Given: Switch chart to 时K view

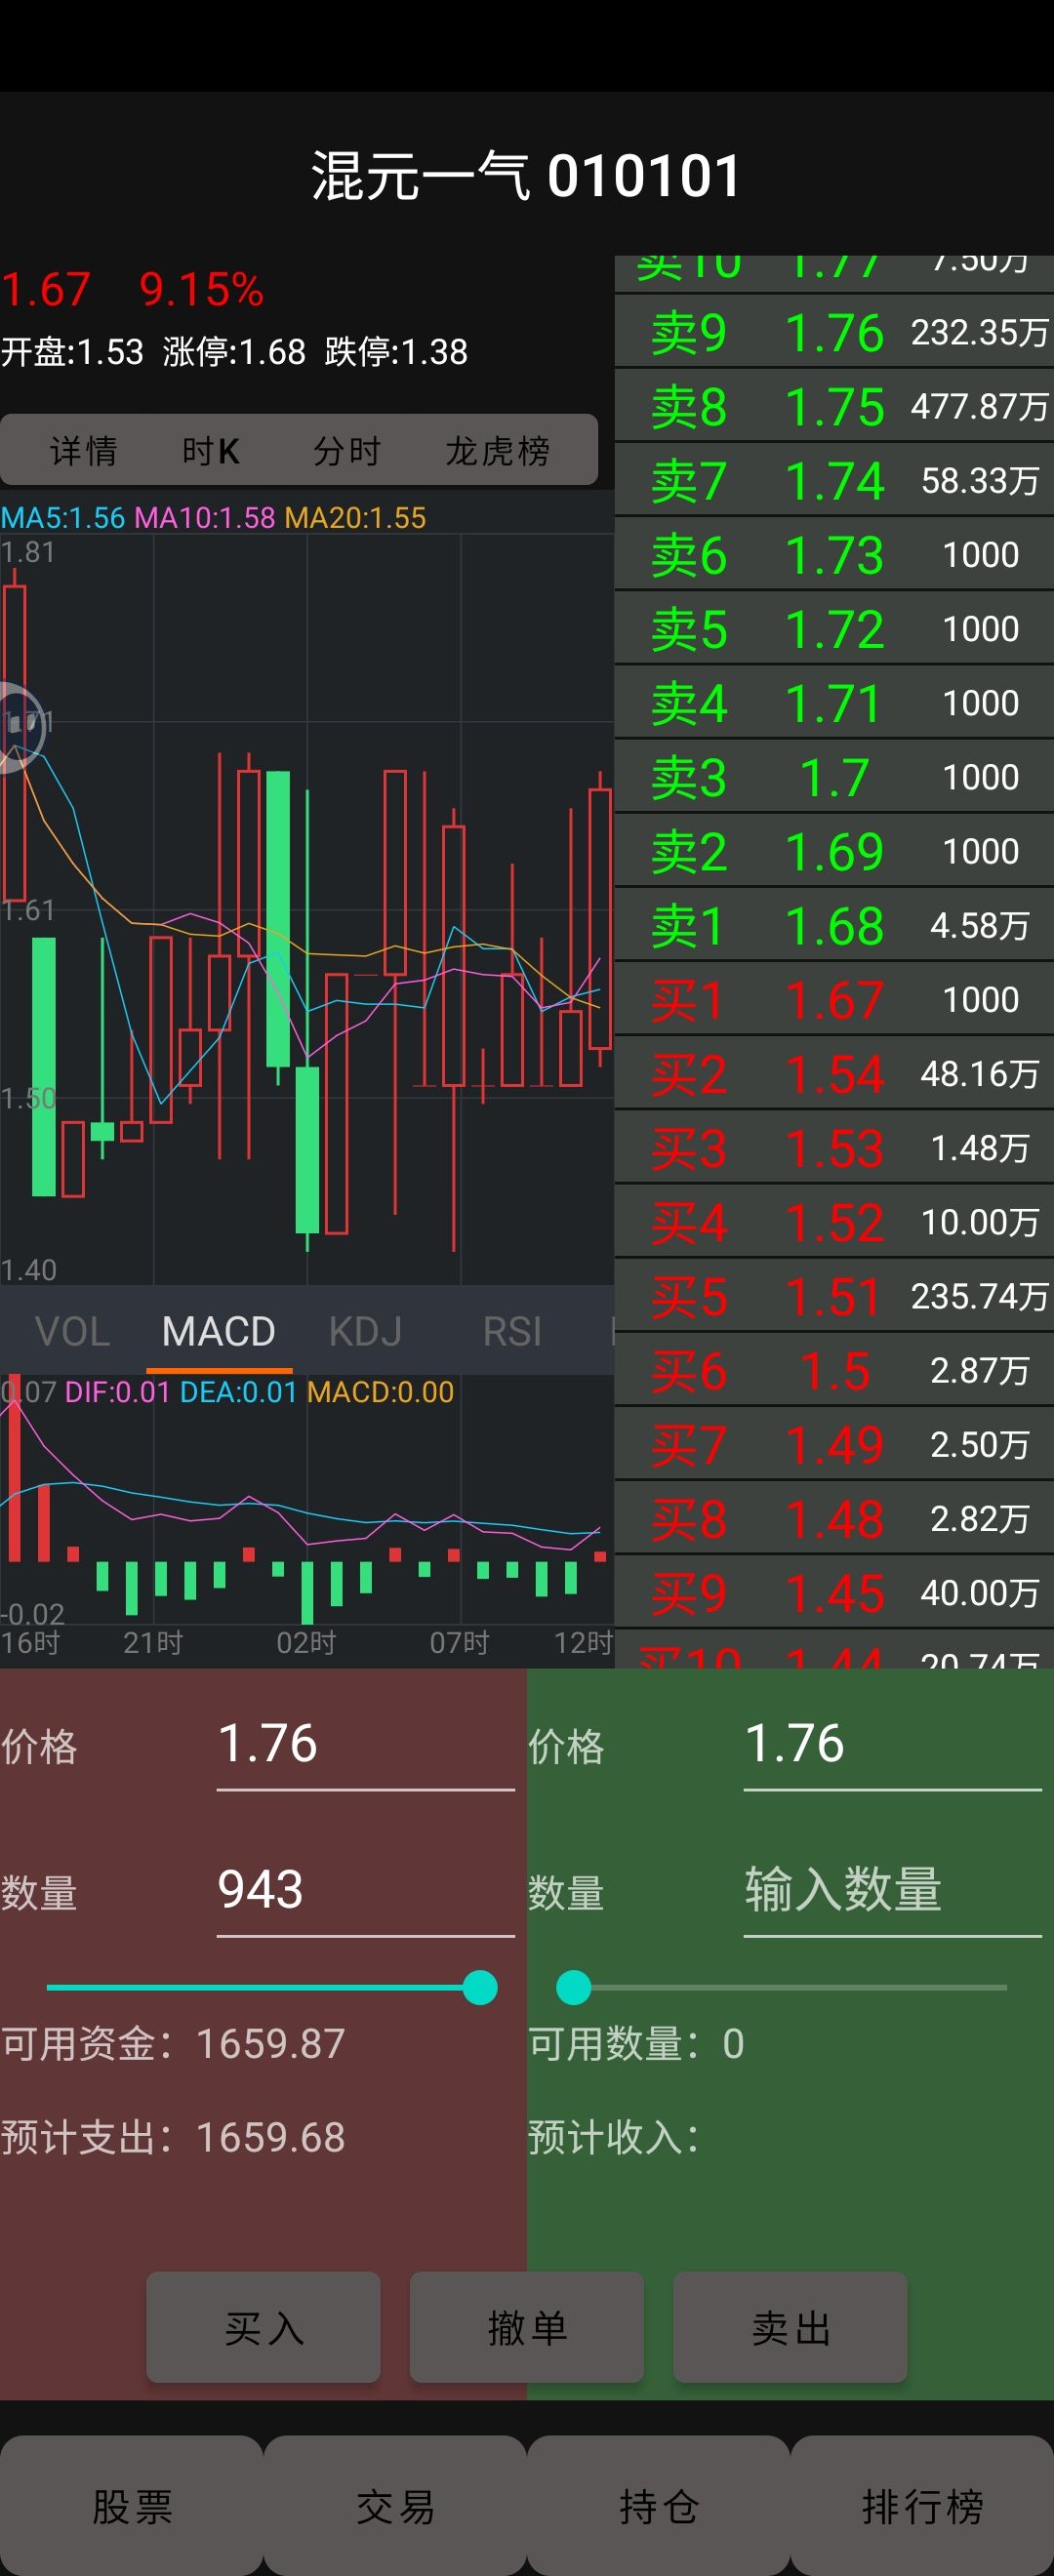Looking at the screenshot, I should (x=211, y=451).
